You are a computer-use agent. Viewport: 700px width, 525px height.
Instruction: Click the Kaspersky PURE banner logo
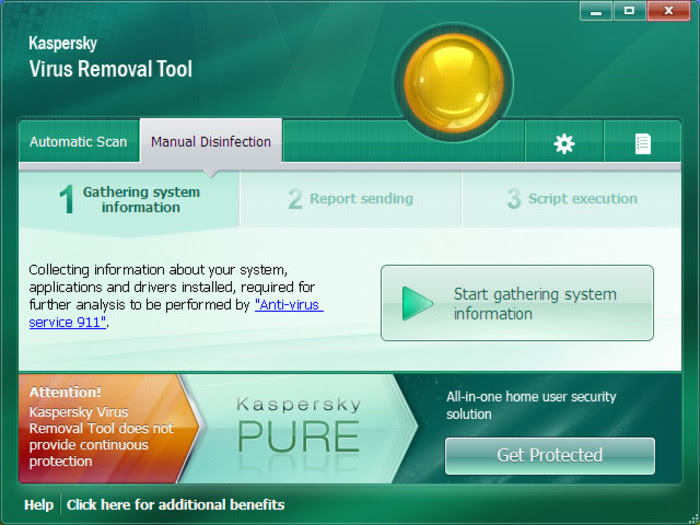coord(298,426)
